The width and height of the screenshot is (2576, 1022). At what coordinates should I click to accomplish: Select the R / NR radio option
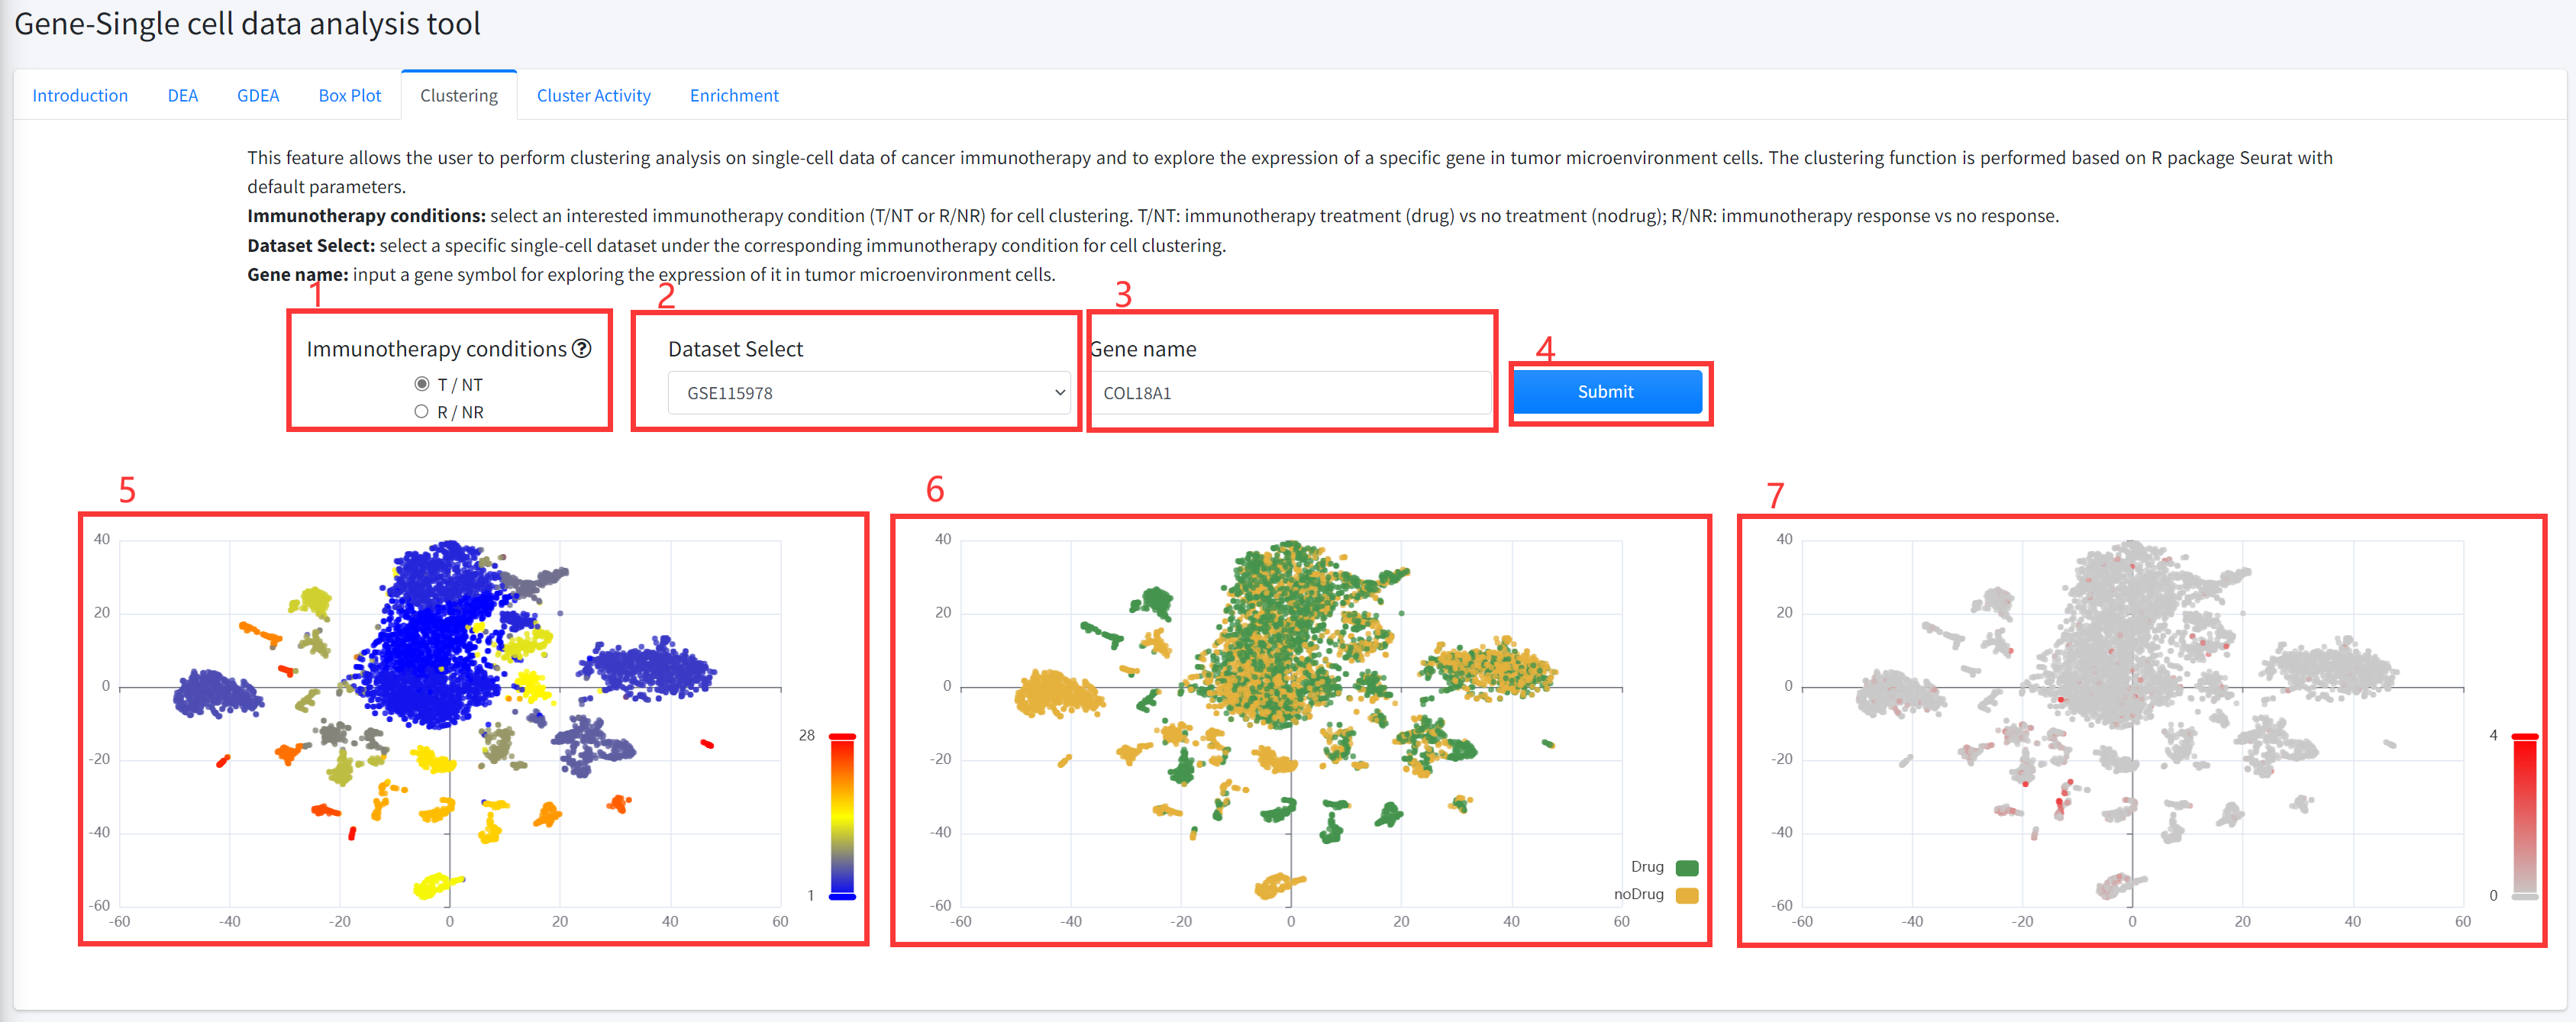[422, 411]
